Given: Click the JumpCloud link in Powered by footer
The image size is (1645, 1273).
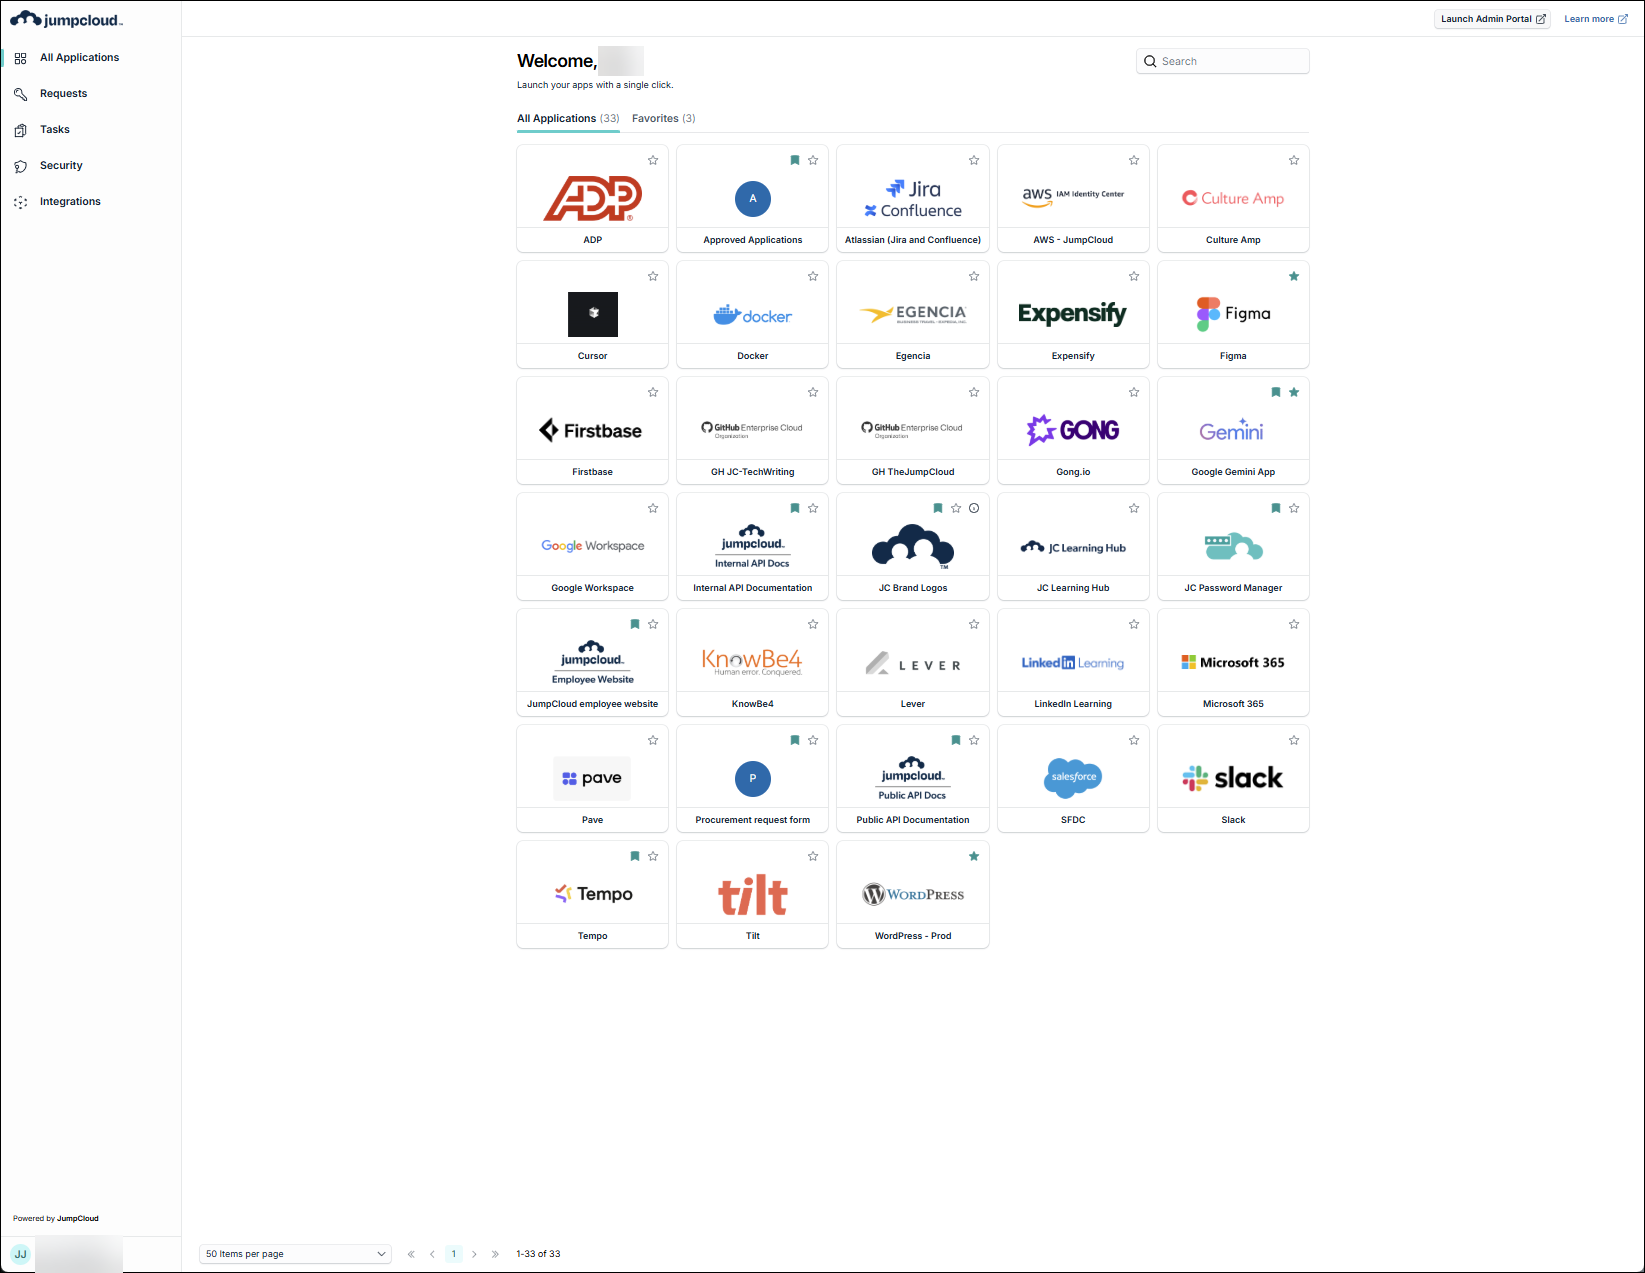Looking at the screenshot, I should (78, 1219).
